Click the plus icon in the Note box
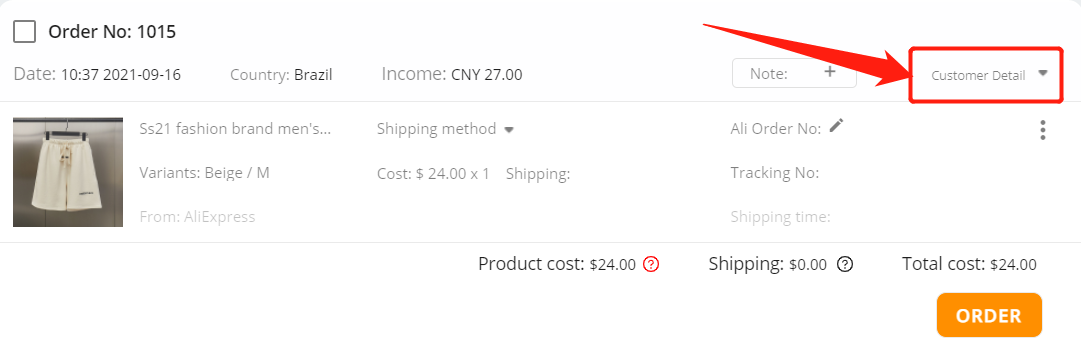1081x364 pixels. (x=830, y=72)
